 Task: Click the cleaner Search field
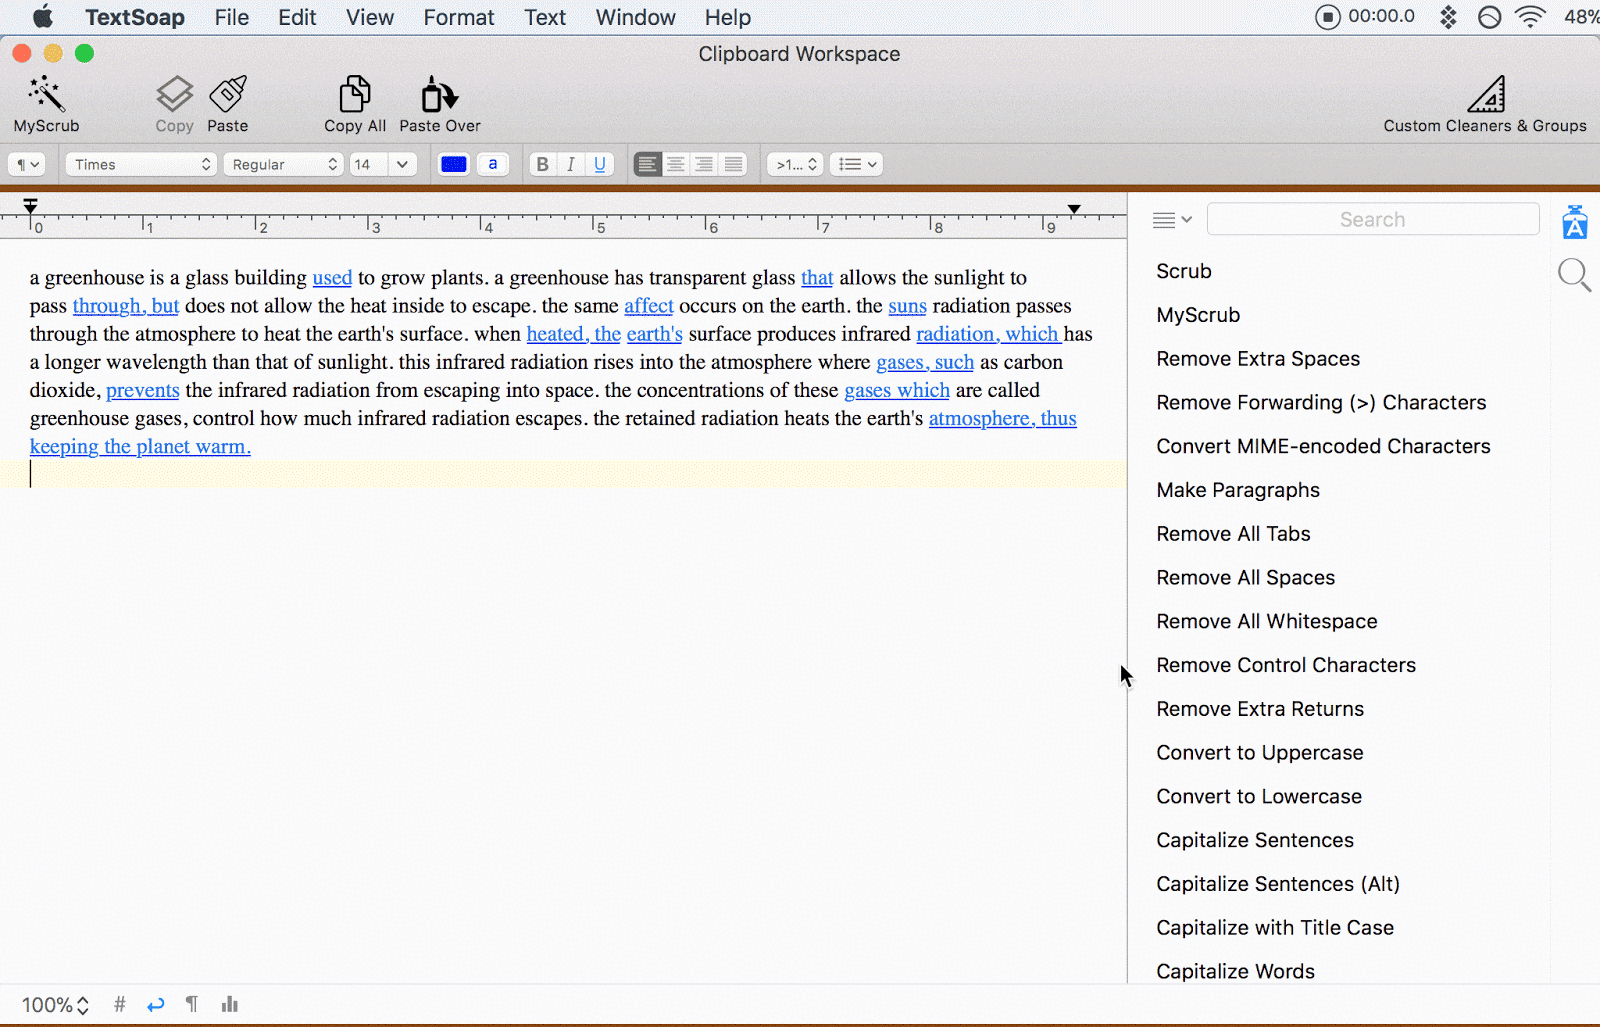point(1372,219)
